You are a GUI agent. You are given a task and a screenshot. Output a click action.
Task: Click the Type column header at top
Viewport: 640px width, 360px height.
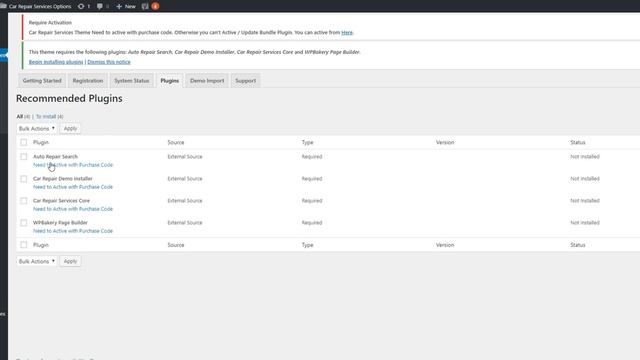pyautogui.click(x=307, y=142)
